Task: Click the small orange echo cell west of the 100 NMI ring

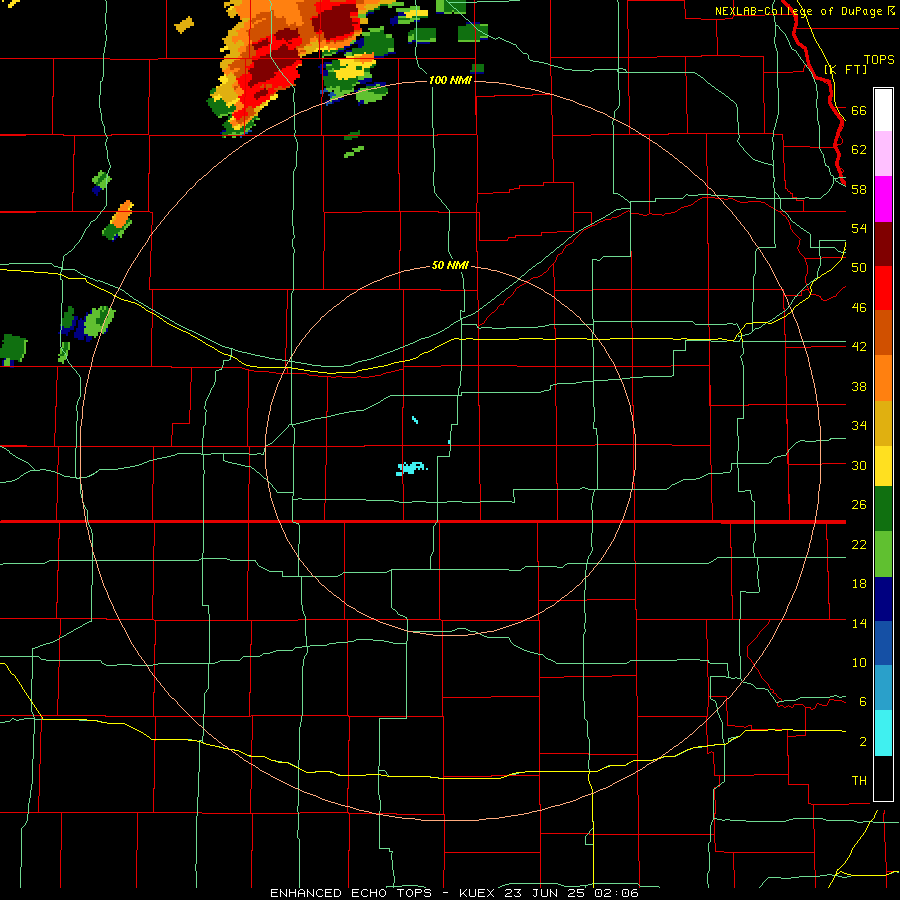Action: (x=122, y=214)
